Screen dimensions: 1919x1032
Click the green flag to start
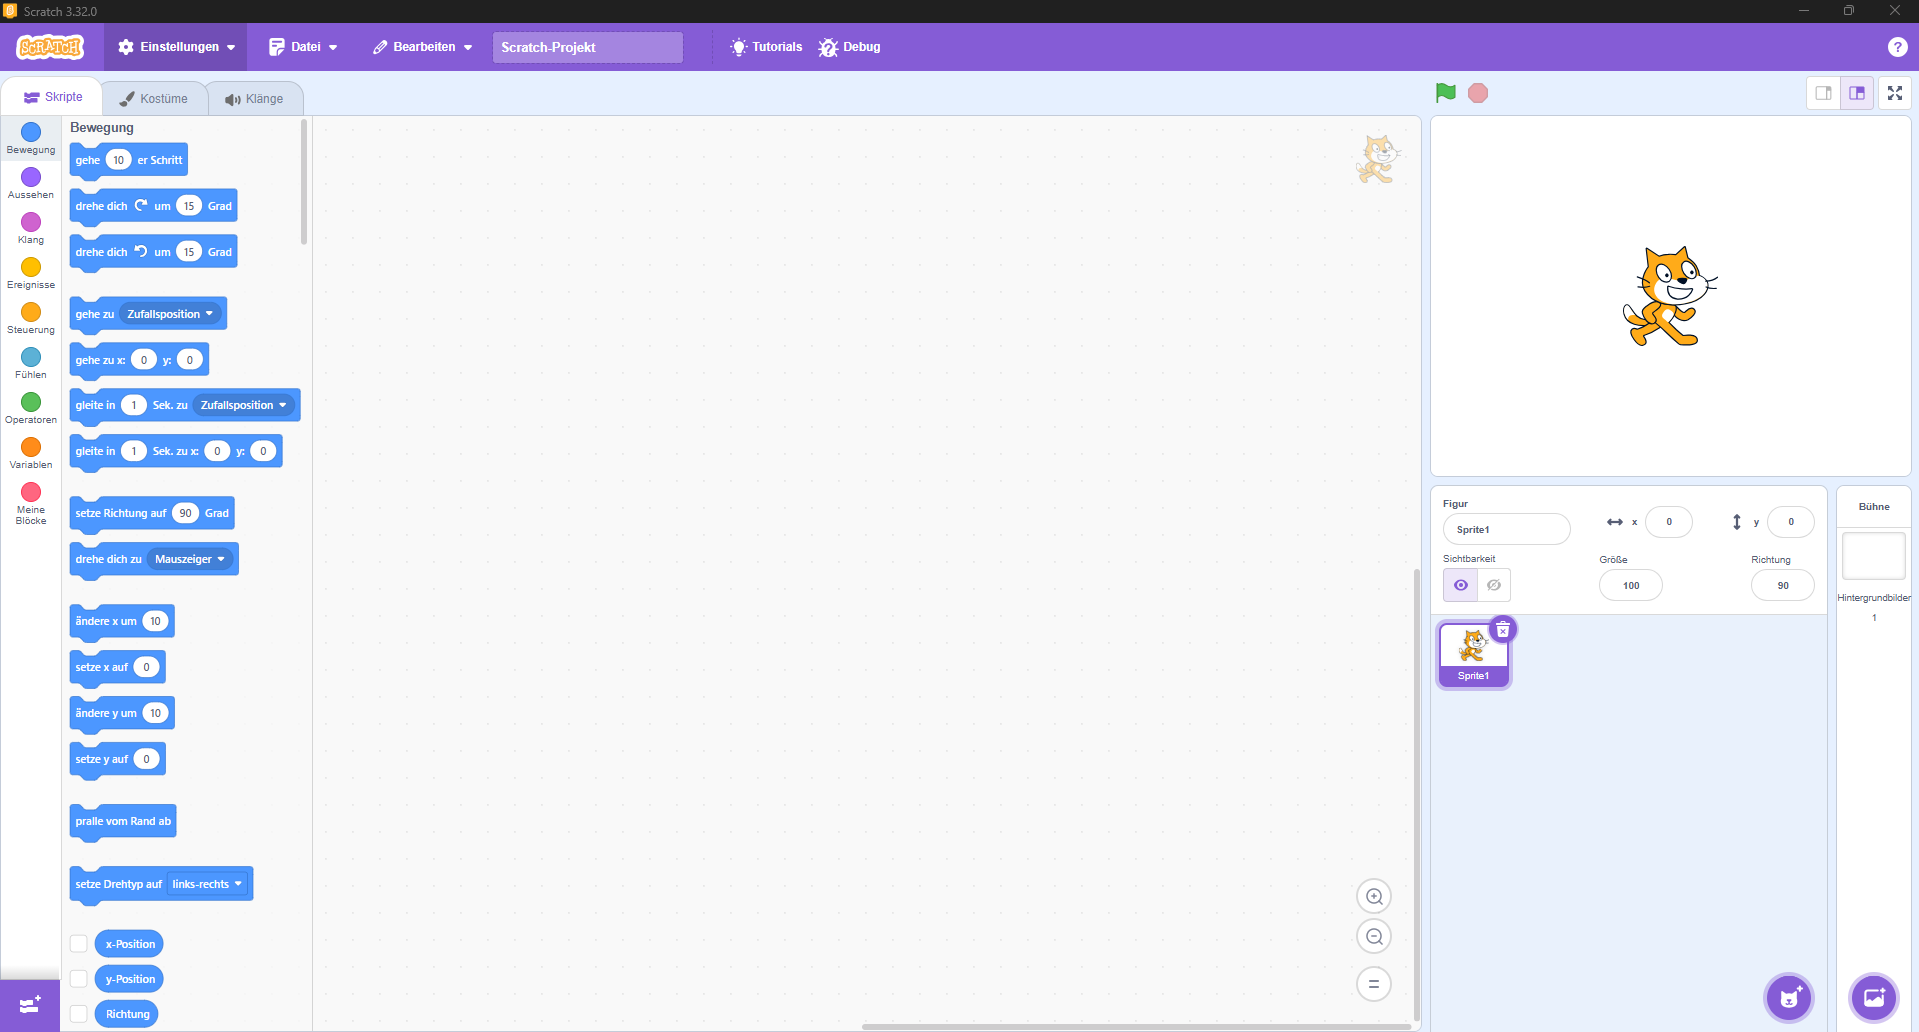click(1445, 93)
